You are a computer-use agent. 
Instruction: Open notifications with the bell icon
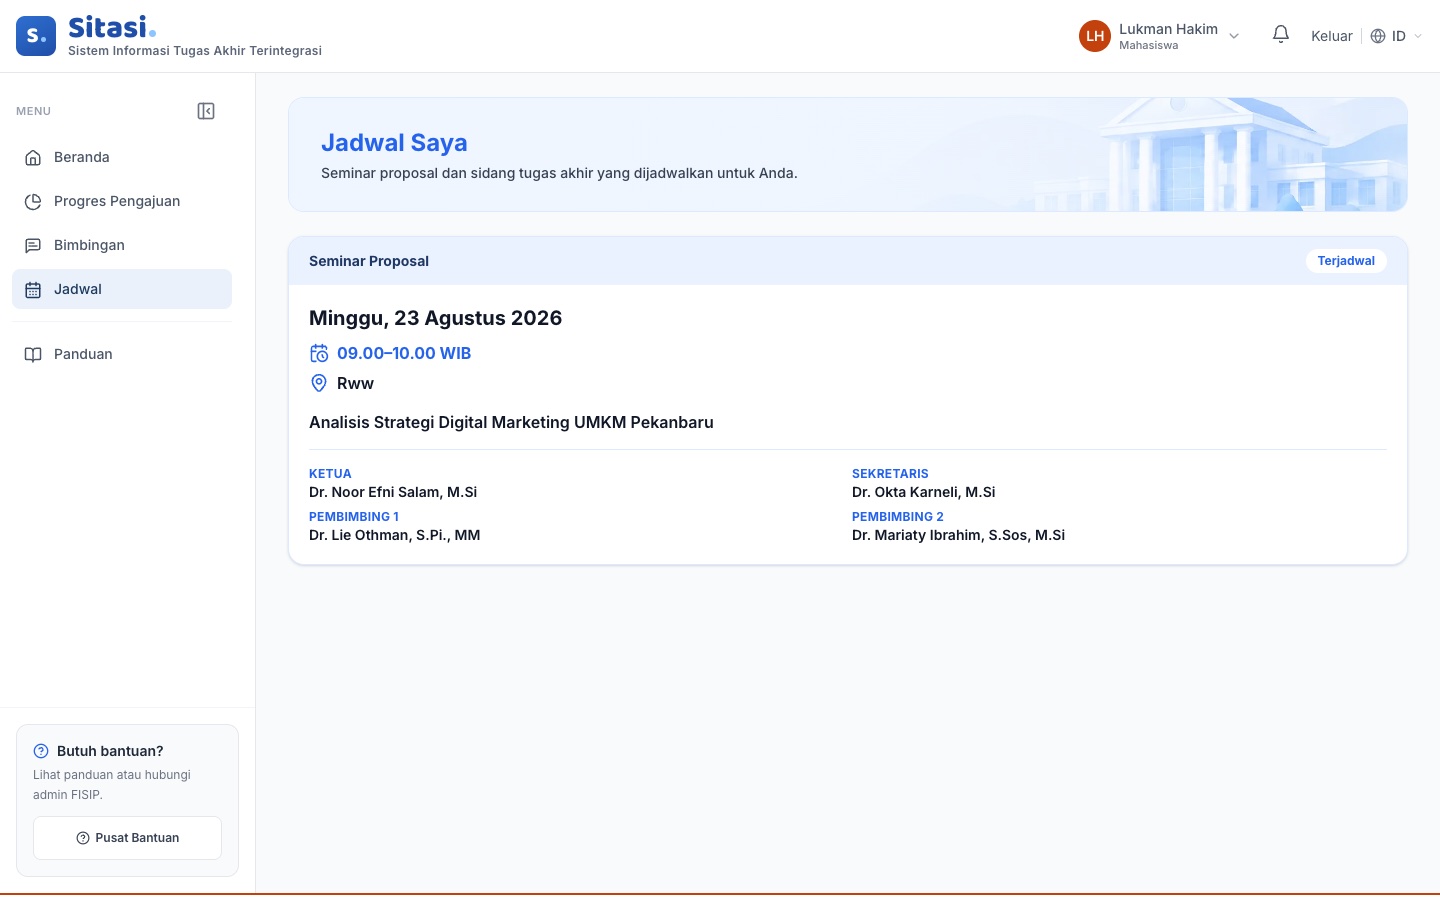[1281, 35]
